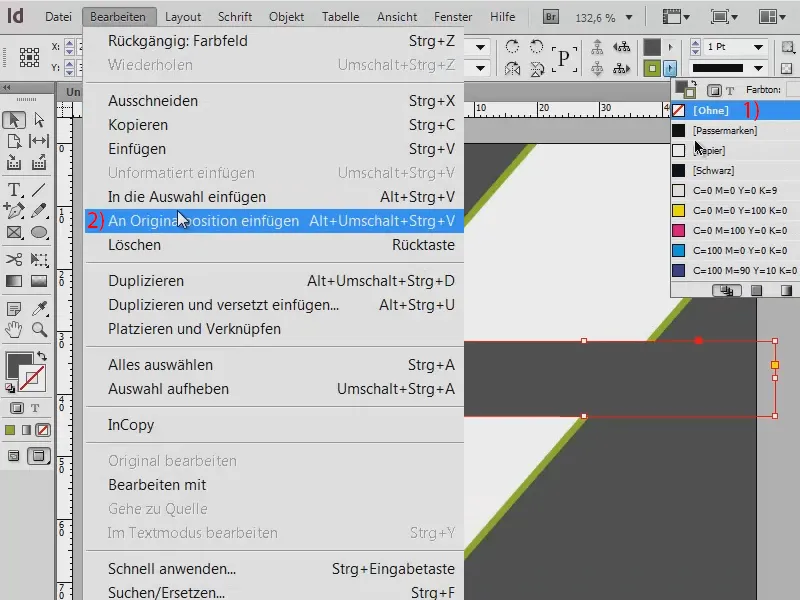Image resolution: width=800 pixels, height=600 pixels.
Task: Open Screen Mode dropdown in application bar
Action: click(724, 17)
